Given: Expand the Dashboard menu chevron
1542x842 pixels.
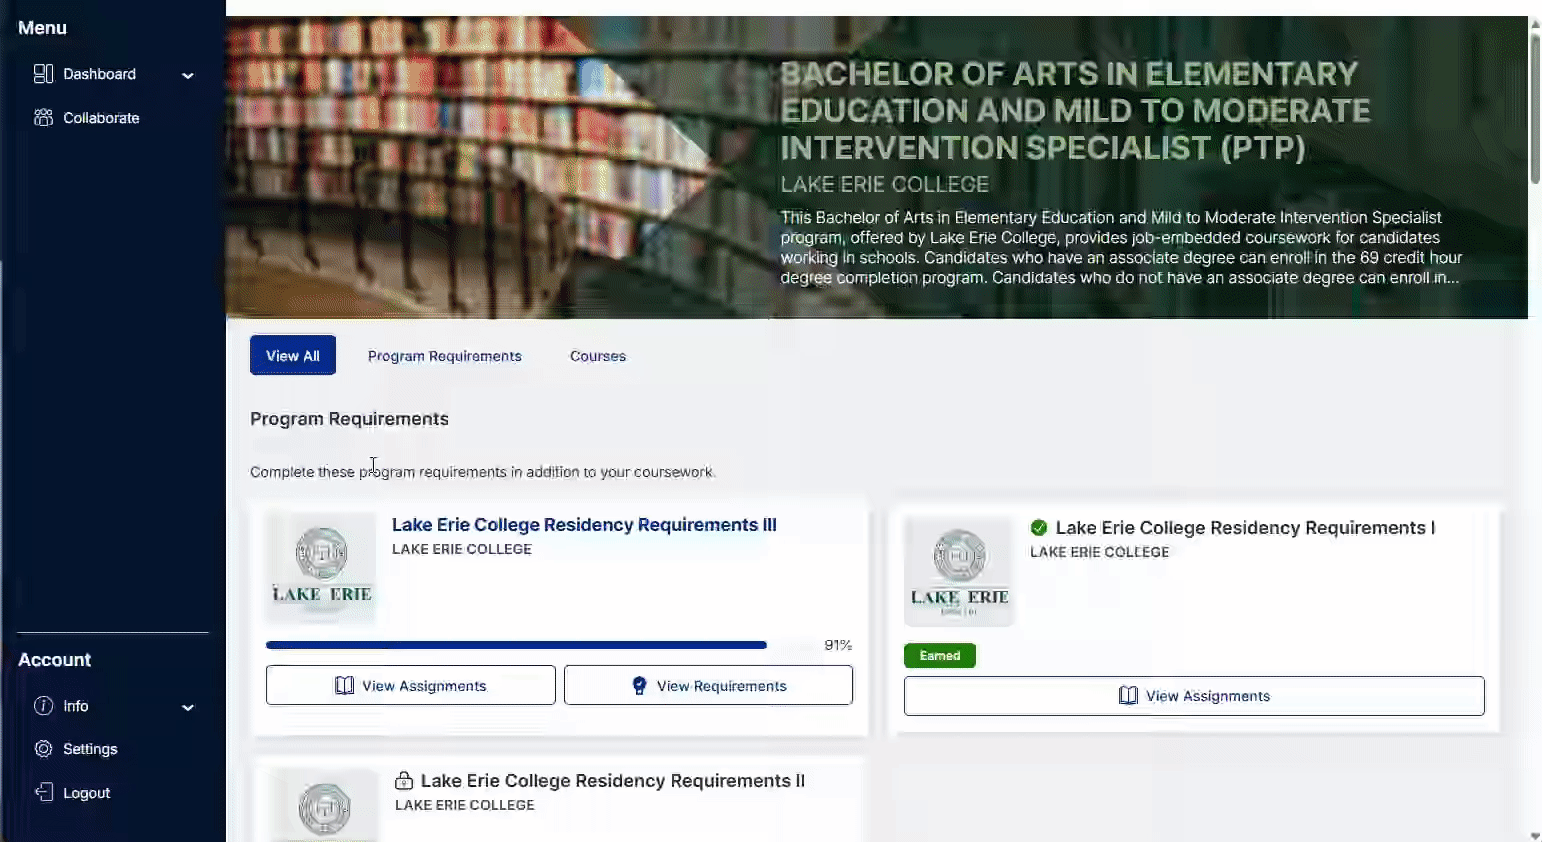Looking at the screenshot, I should pos(187,75).
